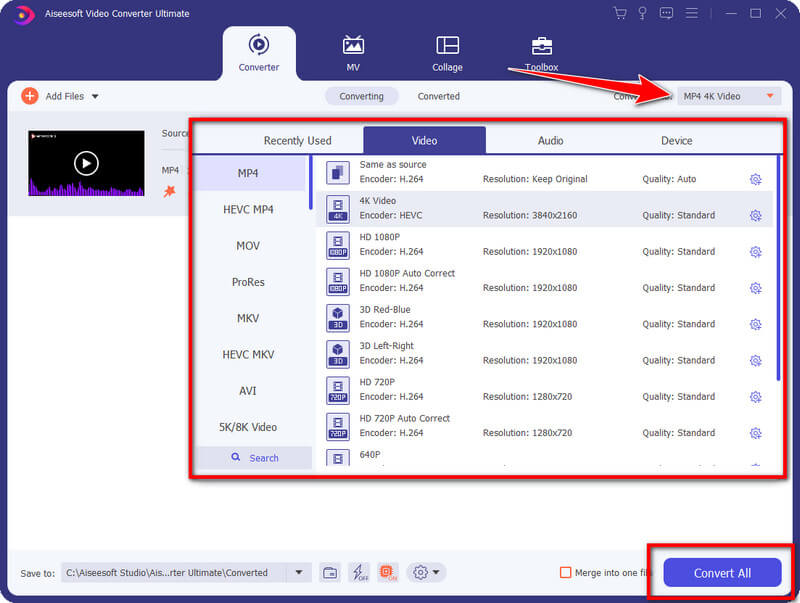Select the Converted filter button
The width and height of the screenshot is (800, 603).
pyautogui.click(x=438, y=96)
